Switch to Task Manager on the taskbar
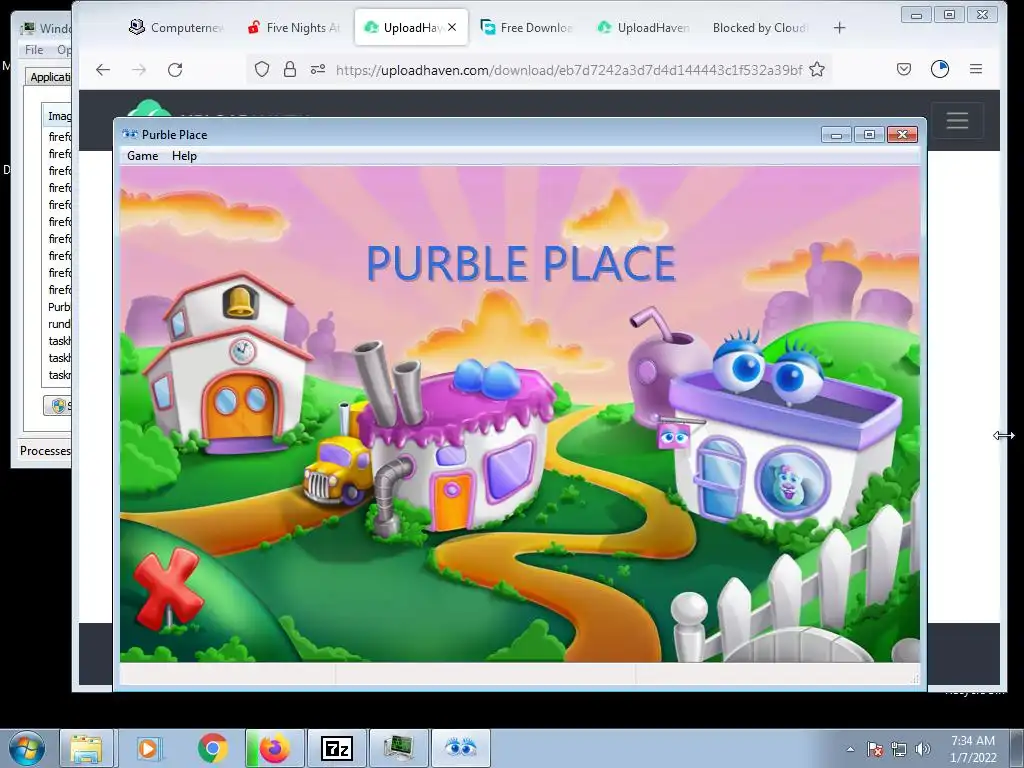This screenshot has height=768, width=1024. pyautogui.click(x=398, y=748)
